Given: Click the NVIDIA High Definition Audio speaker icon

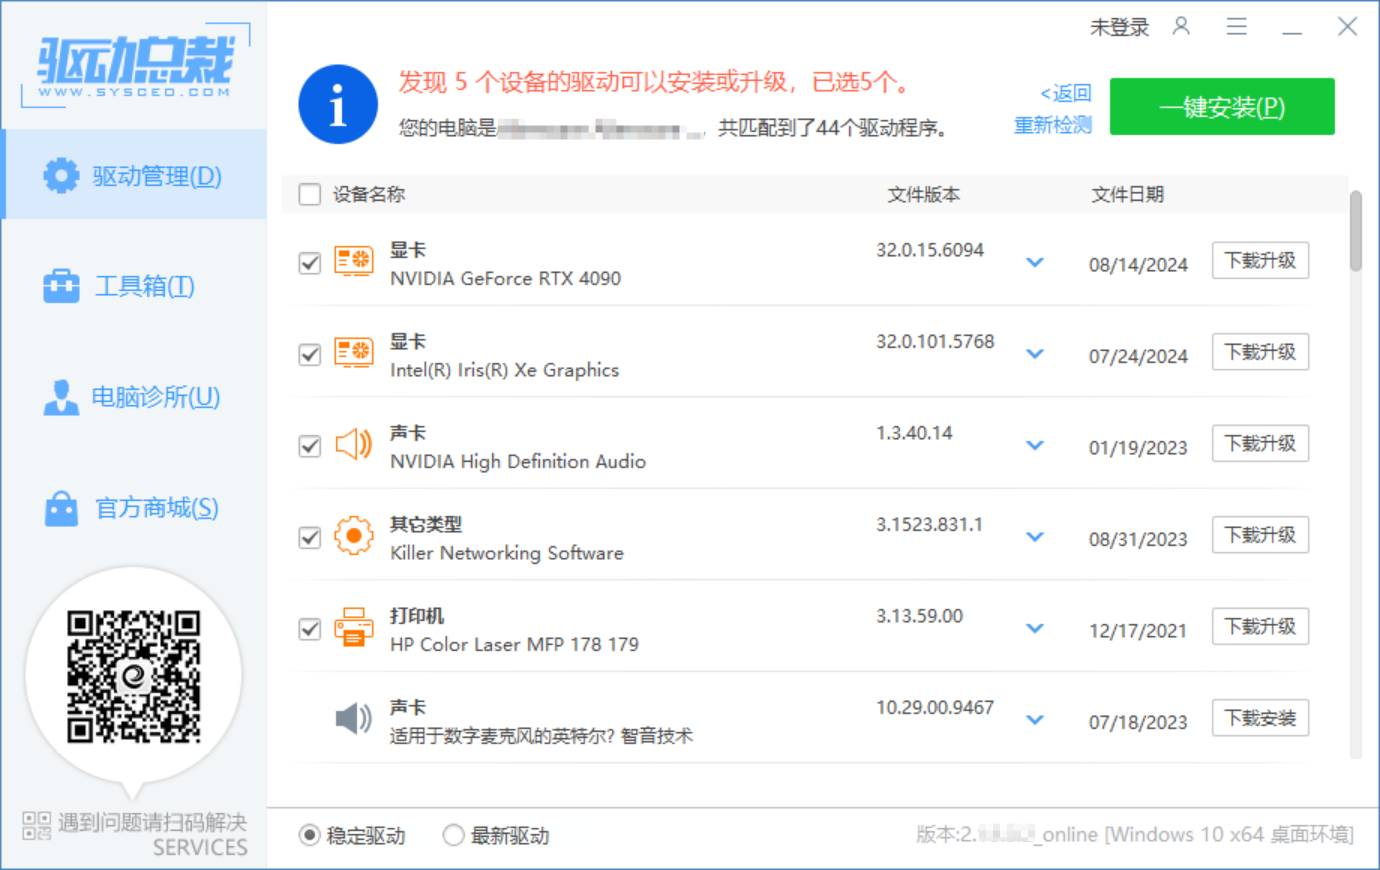Looking at the screenshot, I should click(x=353, y=444).
